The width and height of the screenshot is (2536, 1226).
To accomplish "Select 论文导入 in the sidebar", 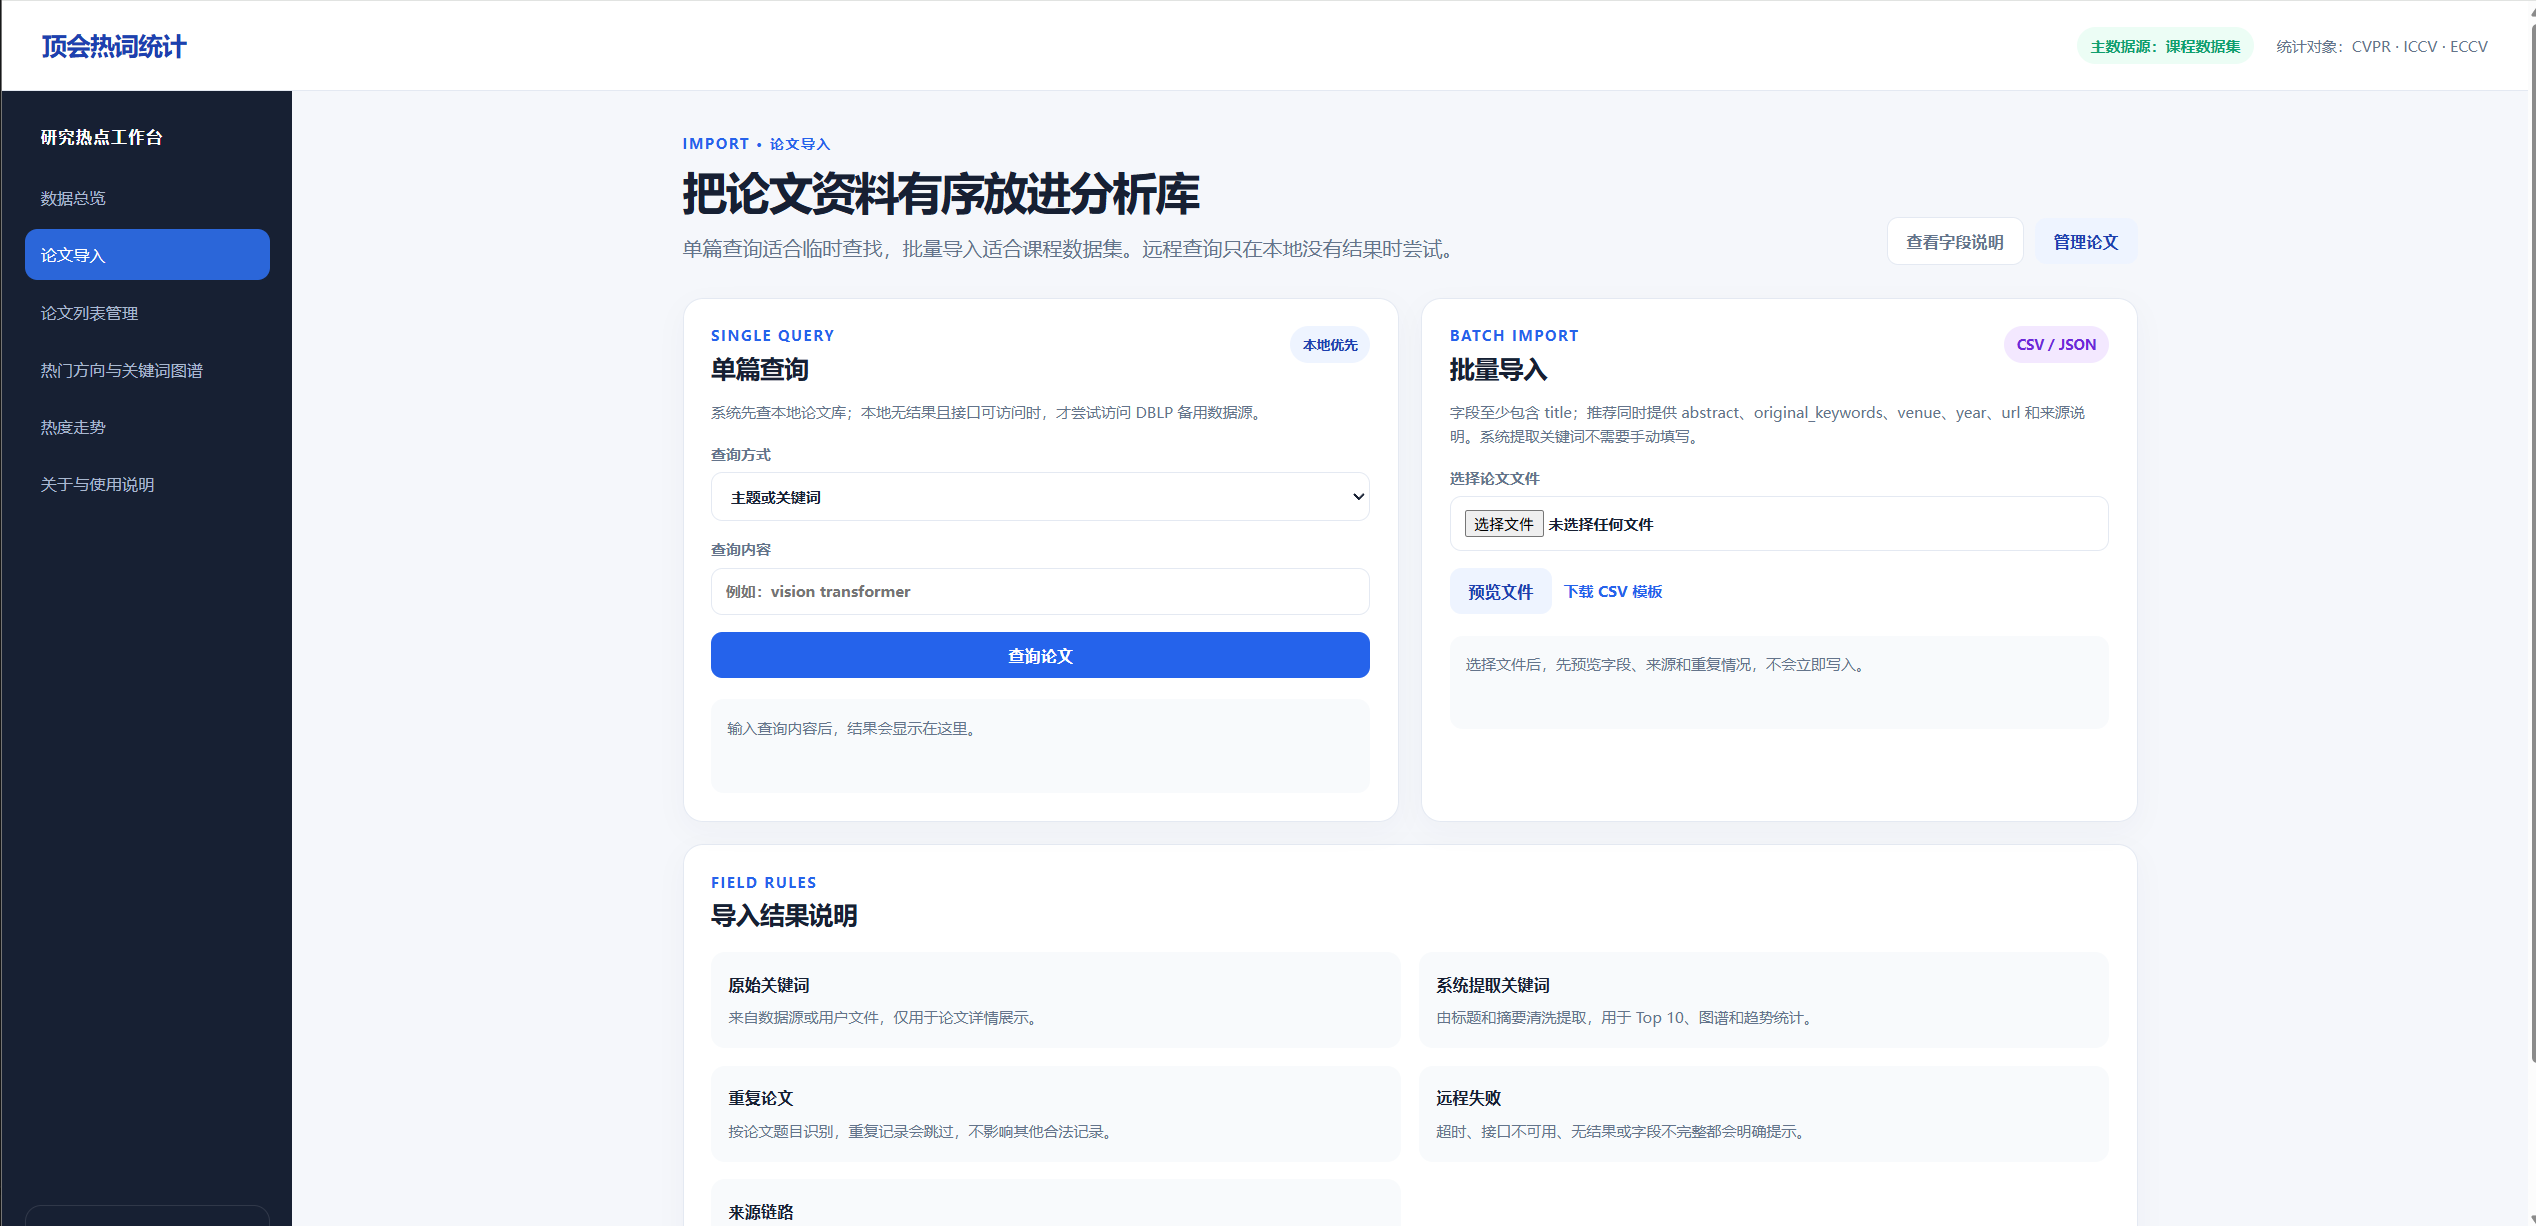I will click(147, 255).
